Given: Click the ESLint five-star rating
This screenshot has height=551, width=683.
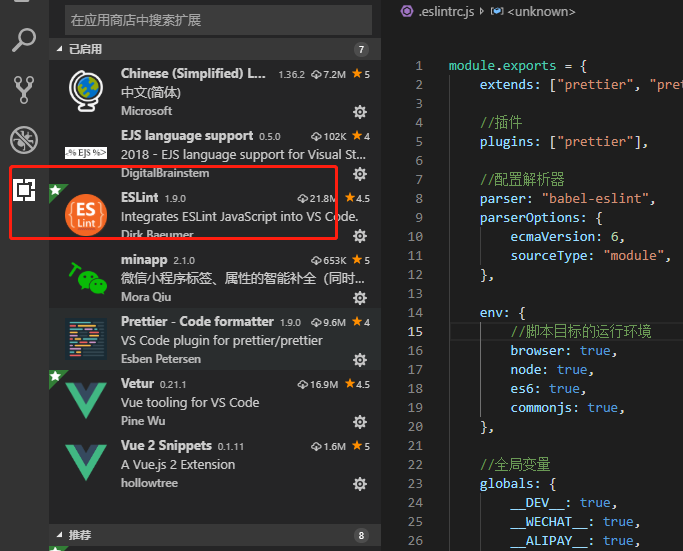Looking at the screenshot, I should tap(358, 198).
